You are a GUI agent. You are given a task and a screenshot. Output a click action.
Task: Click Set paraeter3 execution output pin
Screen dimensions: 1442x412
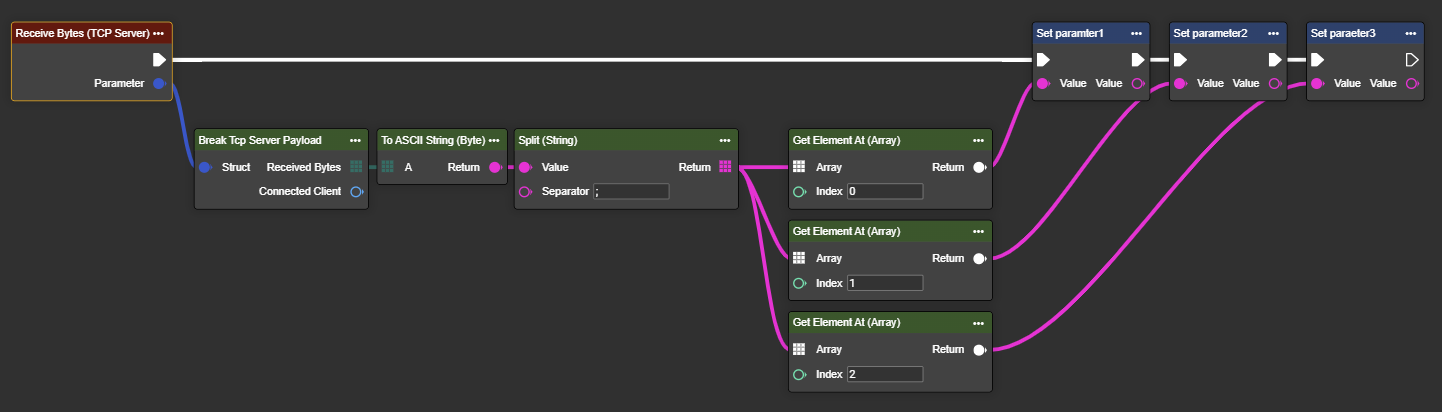pyautogui.click(x=1412, y=60)
